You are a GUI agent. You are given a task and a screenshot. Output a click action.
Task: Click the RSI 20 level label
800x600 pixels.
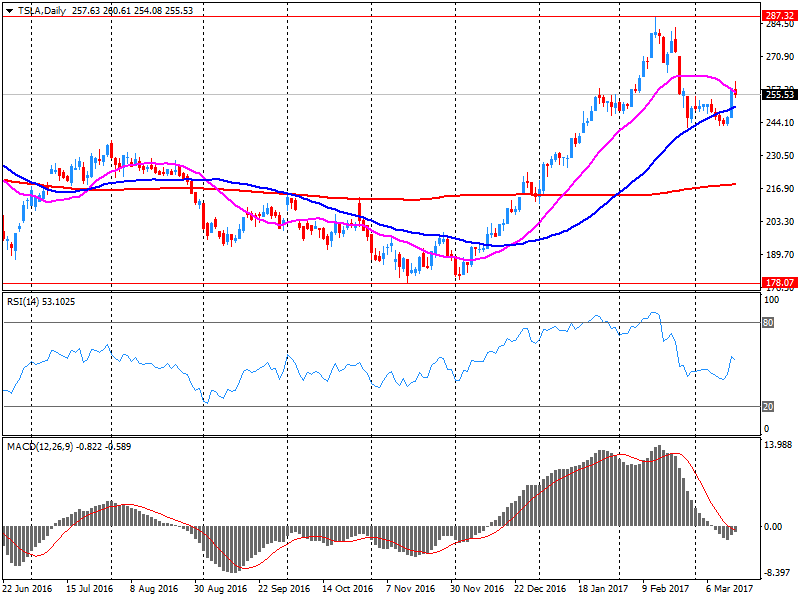(770, 406)
